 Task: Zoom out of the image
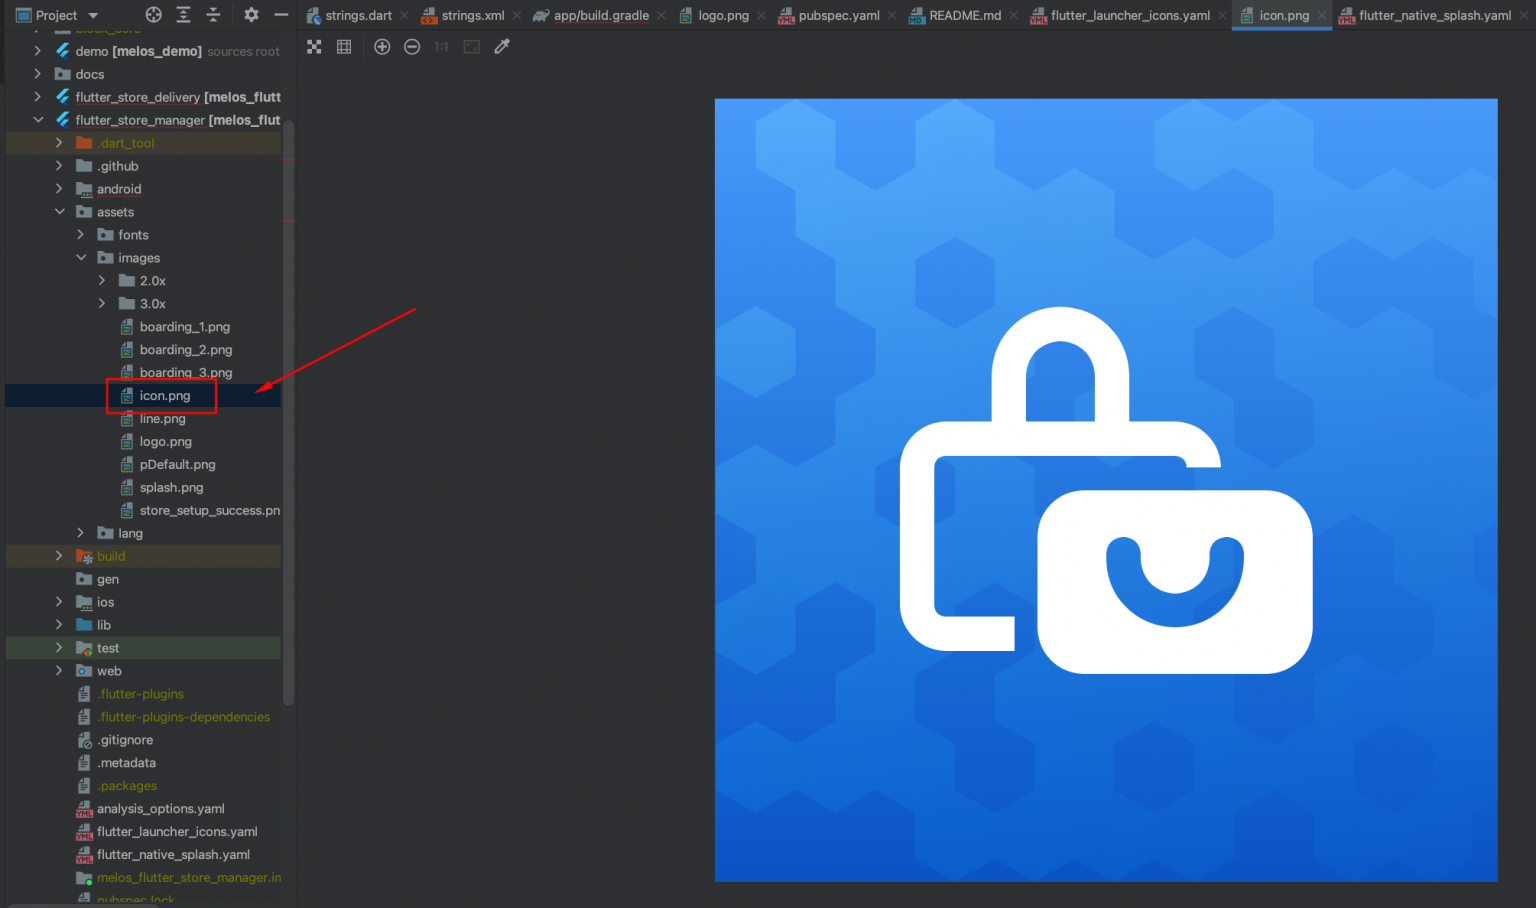(412, 46)
